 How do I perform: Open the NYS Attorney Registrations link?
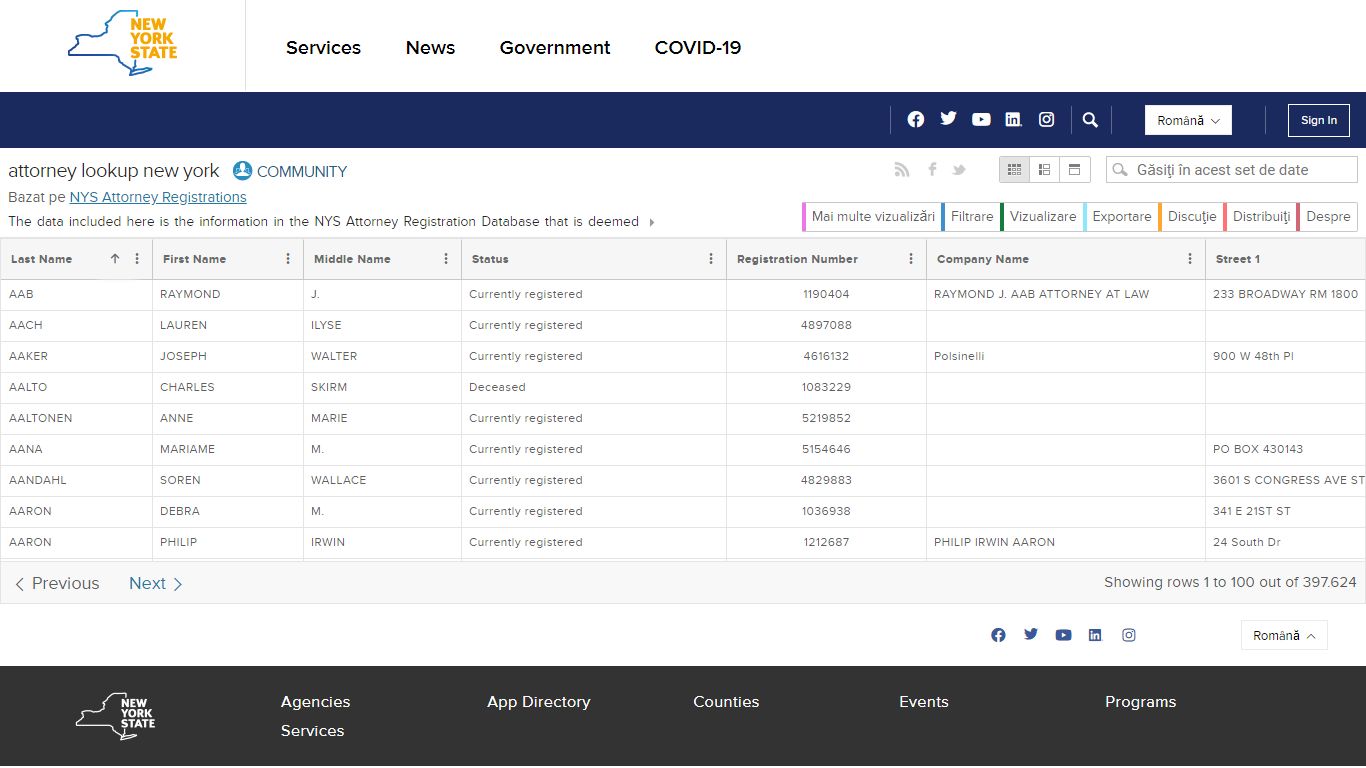coord(158,197)
